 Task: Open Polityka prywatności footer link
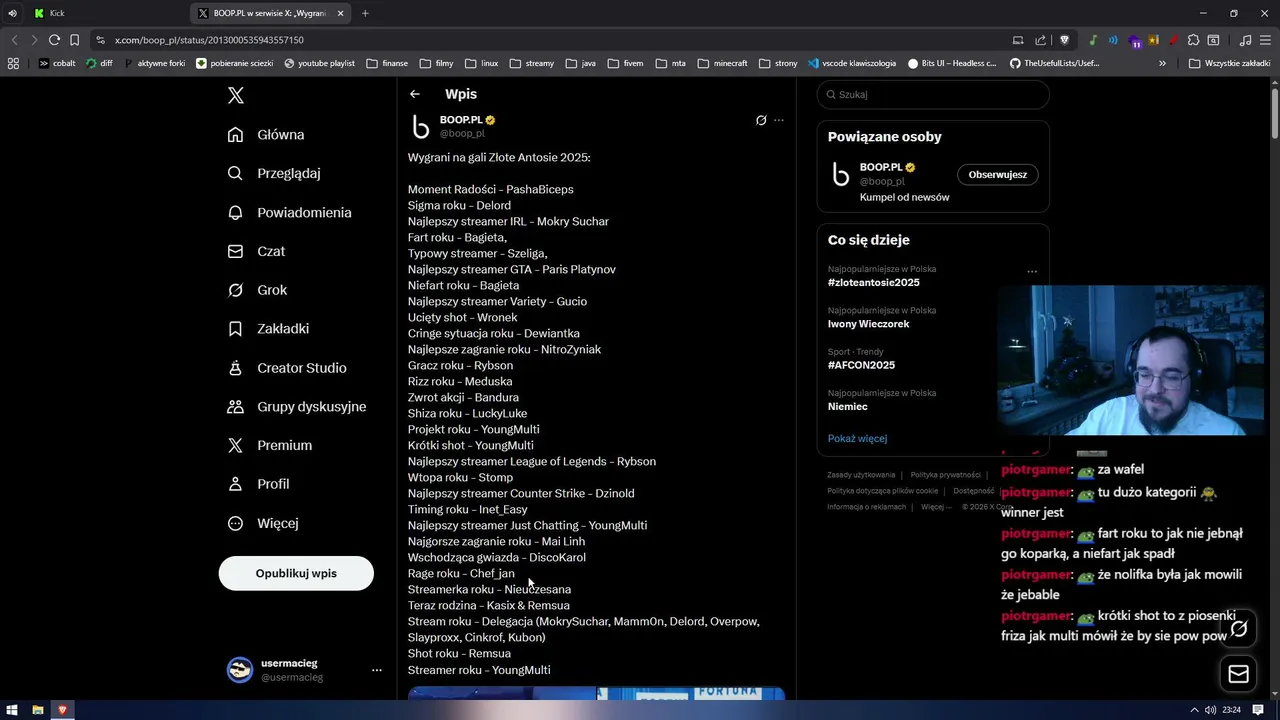945,475
